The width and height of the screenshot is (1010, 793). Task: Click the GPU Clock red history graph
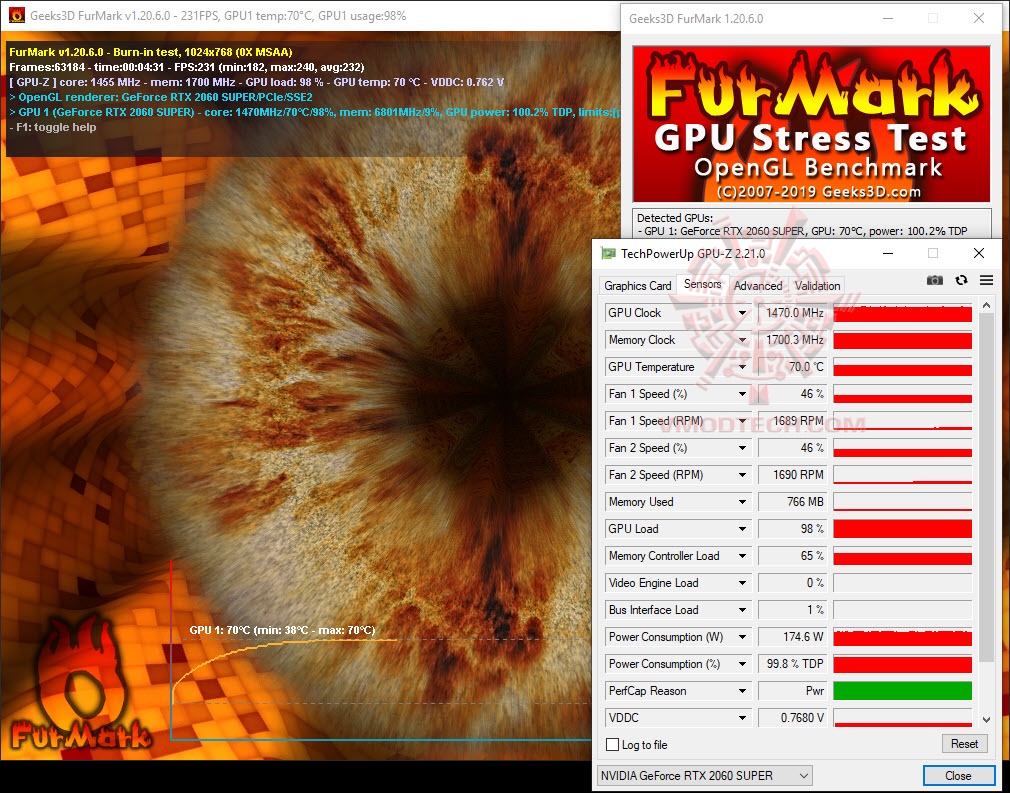pos(902,313)
